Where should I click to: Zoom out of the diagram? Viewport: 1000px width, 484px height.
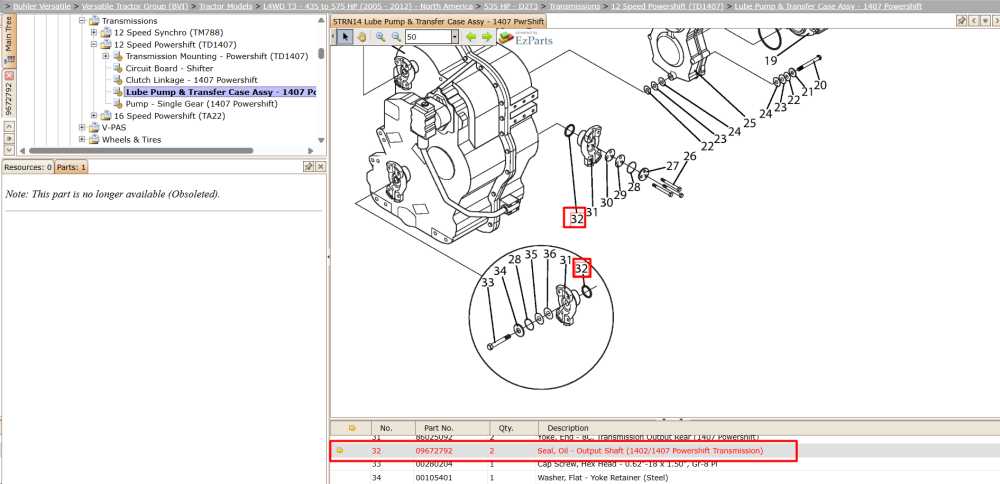(x=396, y=36)
